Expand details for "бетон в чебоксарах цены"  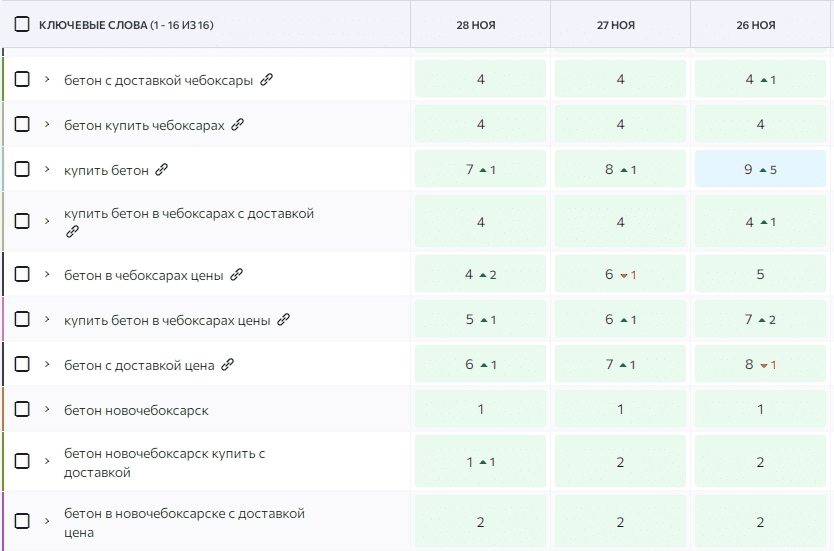(47, 274)
